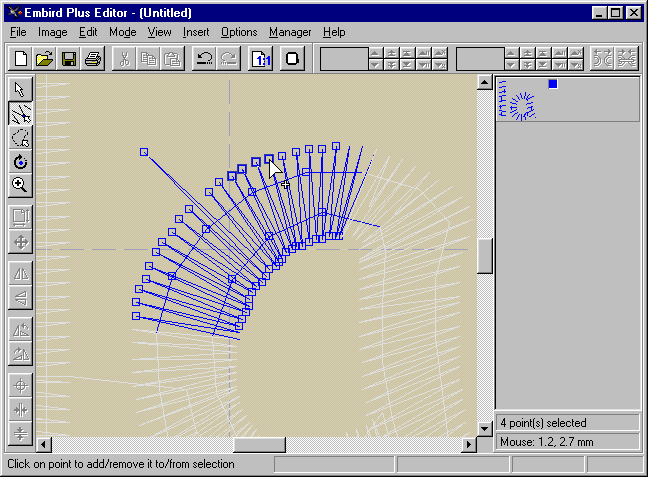
Task: Click the resize design tool icon
Action: [20, 217]
